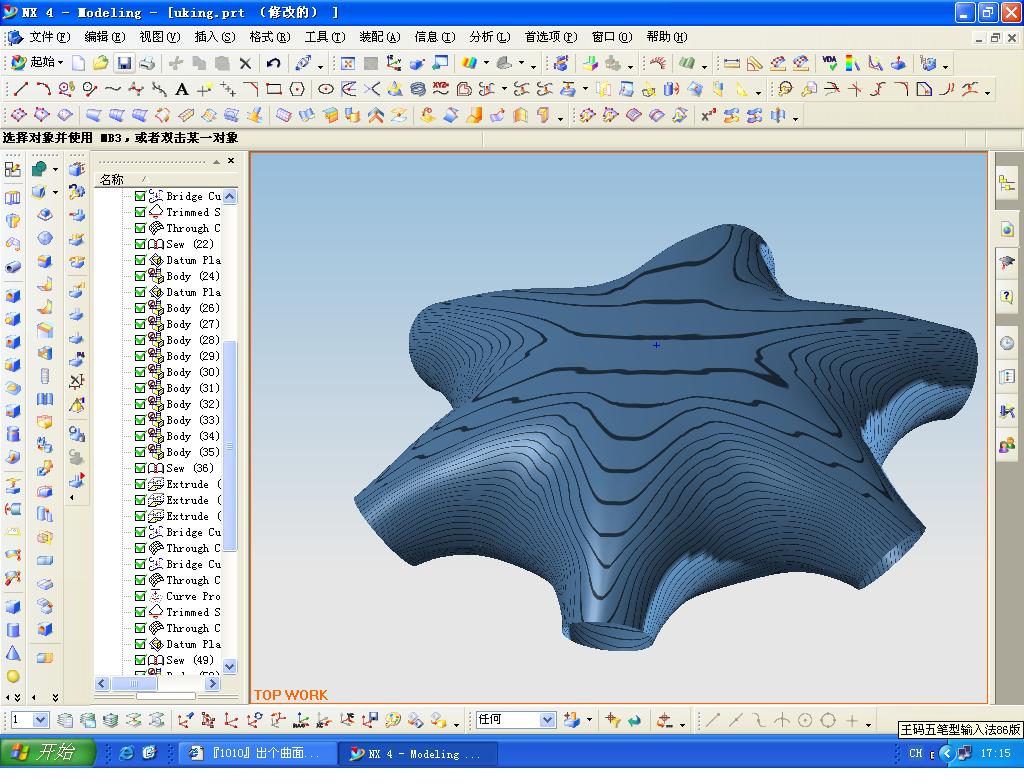Uncheck the Body (24) checkbox

[x=140, y=276]
